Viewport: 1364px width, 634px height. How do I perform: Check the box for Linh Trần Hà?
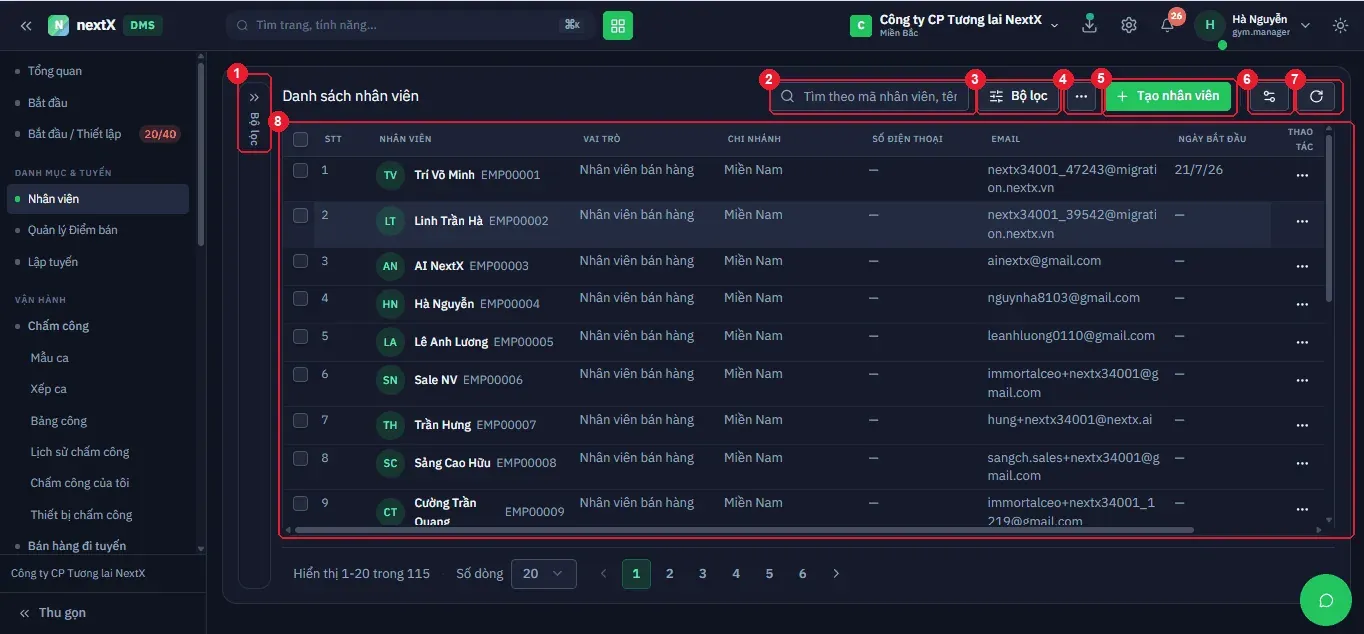tap(301, 215)
